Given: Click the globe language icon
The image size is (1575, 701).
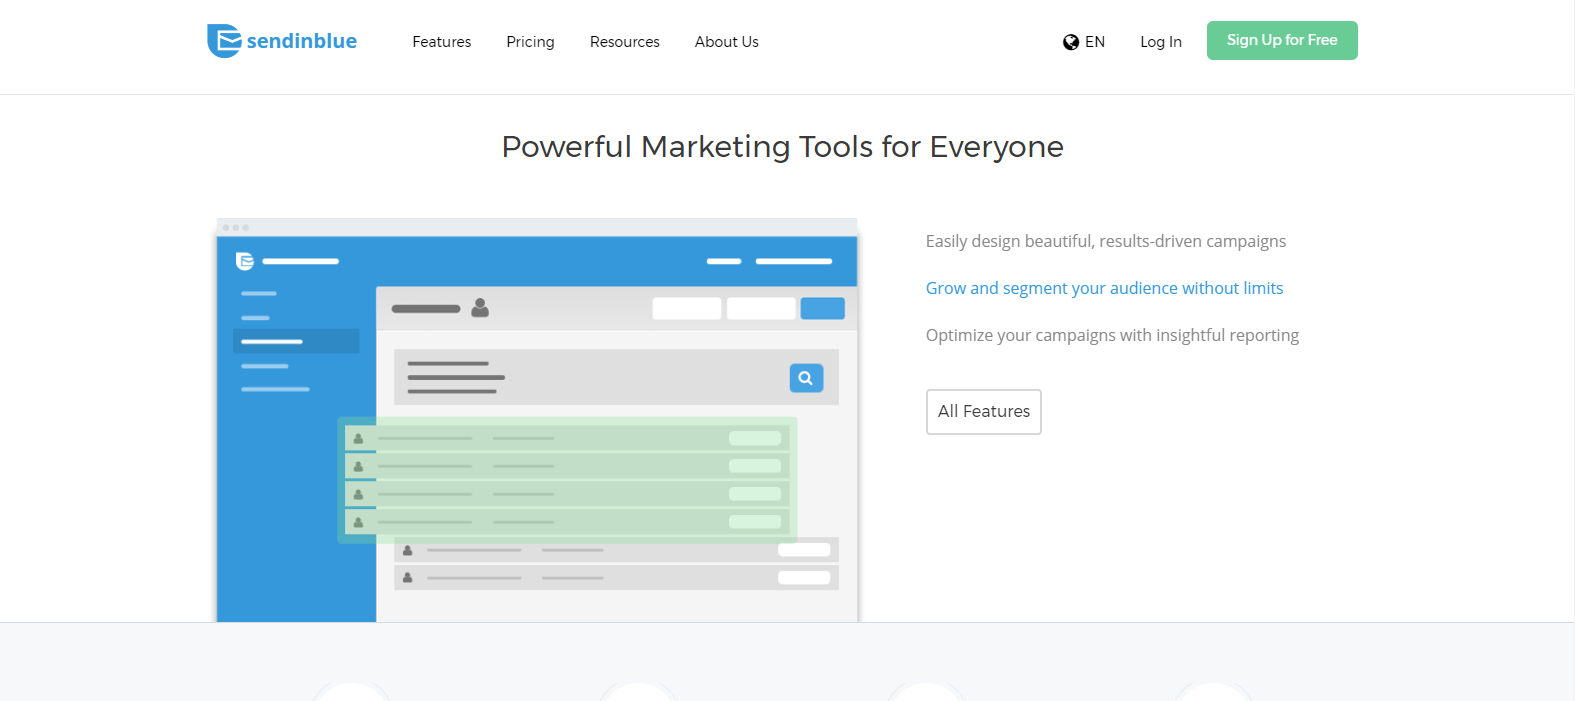Looking at the screenshot, I should point(1071,42).
